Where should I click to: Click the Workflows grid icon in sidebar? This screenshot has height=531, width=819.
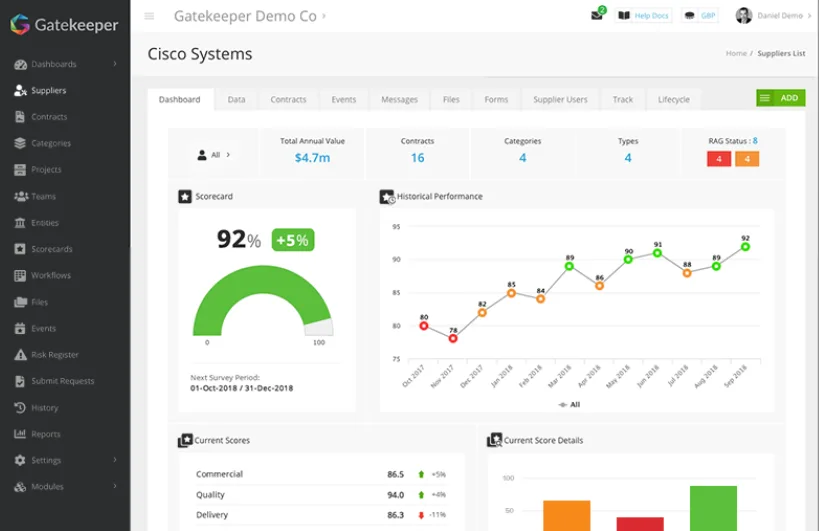(x=20, y=276)
